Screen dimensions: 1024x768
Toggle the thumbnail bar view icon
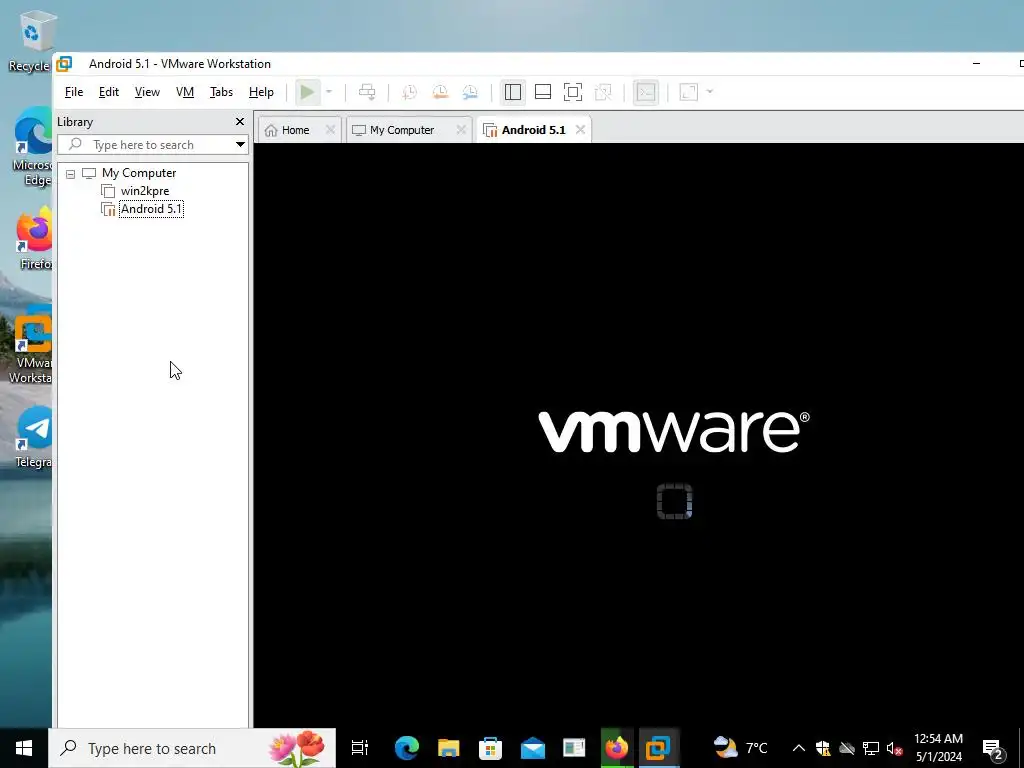[543, 92]
